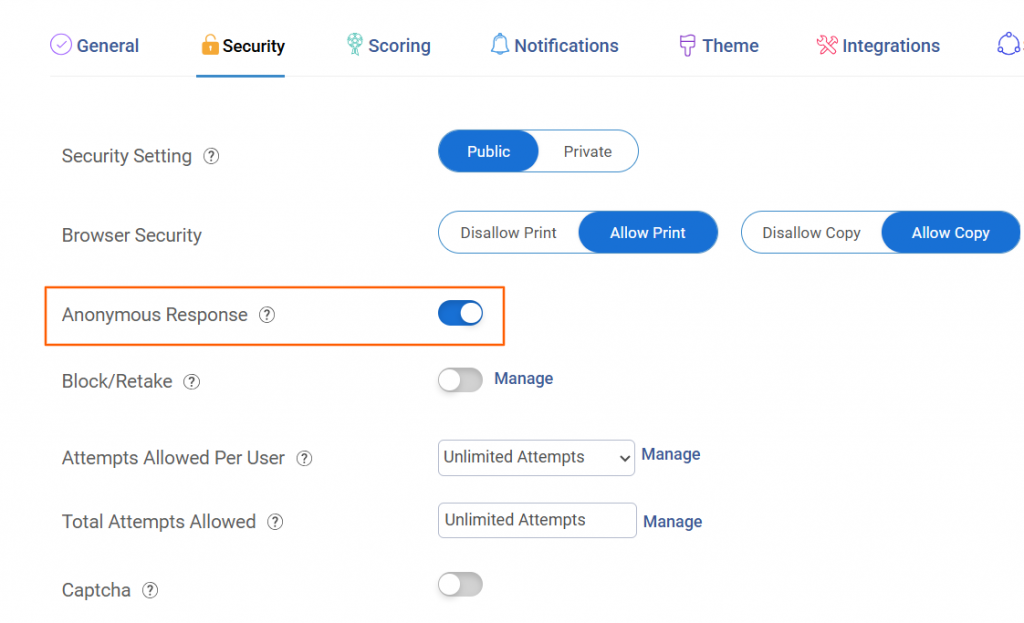Click the tools icon next to Integrations
Viewport: 1024px width, 623px height.
pyautogui.click(x=827, y=44)
